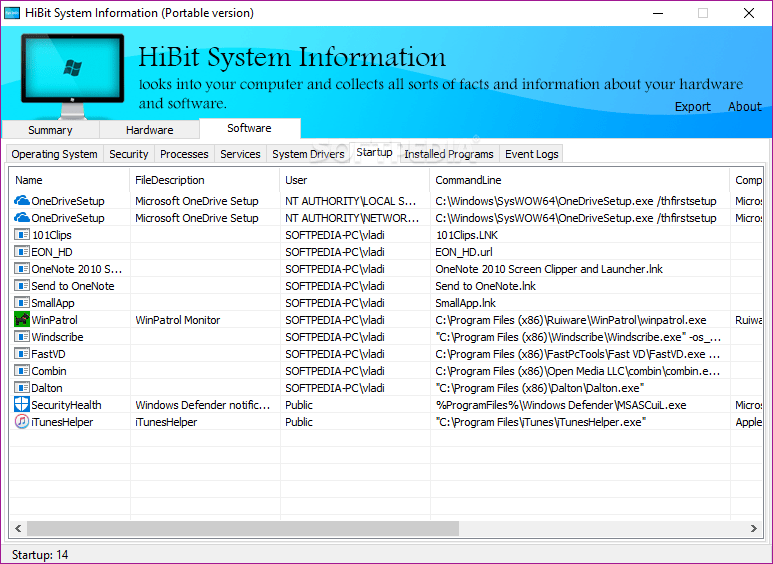Click the 101Clips row icon

pyautogui.click(x=22, y=235)
